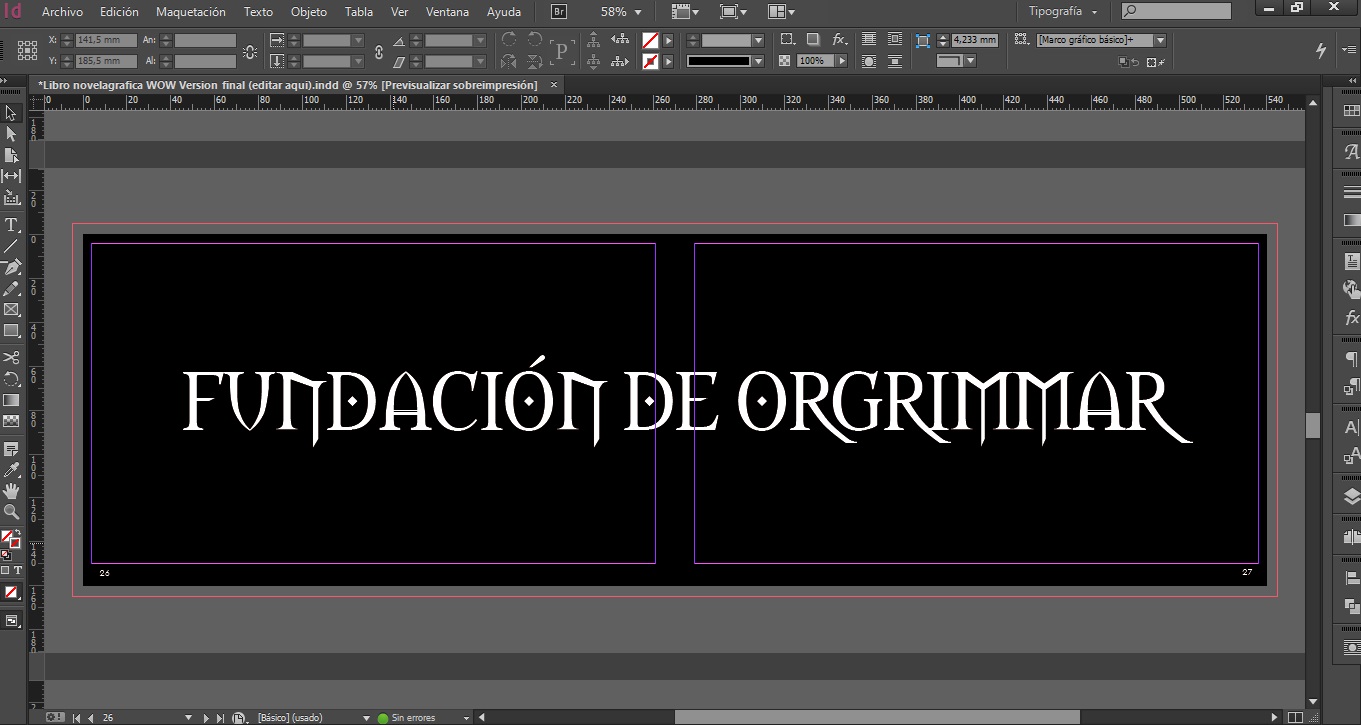Open the Objeto menu

click(x=309, y=12)
